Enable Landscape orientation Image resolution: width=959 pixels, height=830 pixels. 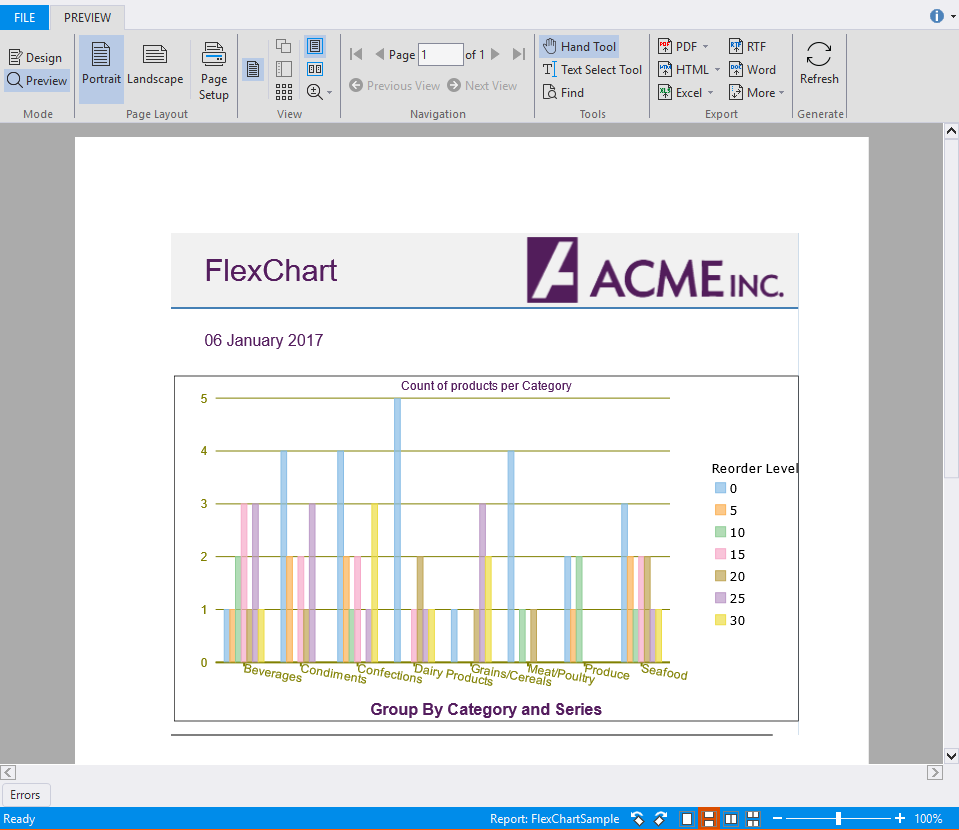click(155, 68)
